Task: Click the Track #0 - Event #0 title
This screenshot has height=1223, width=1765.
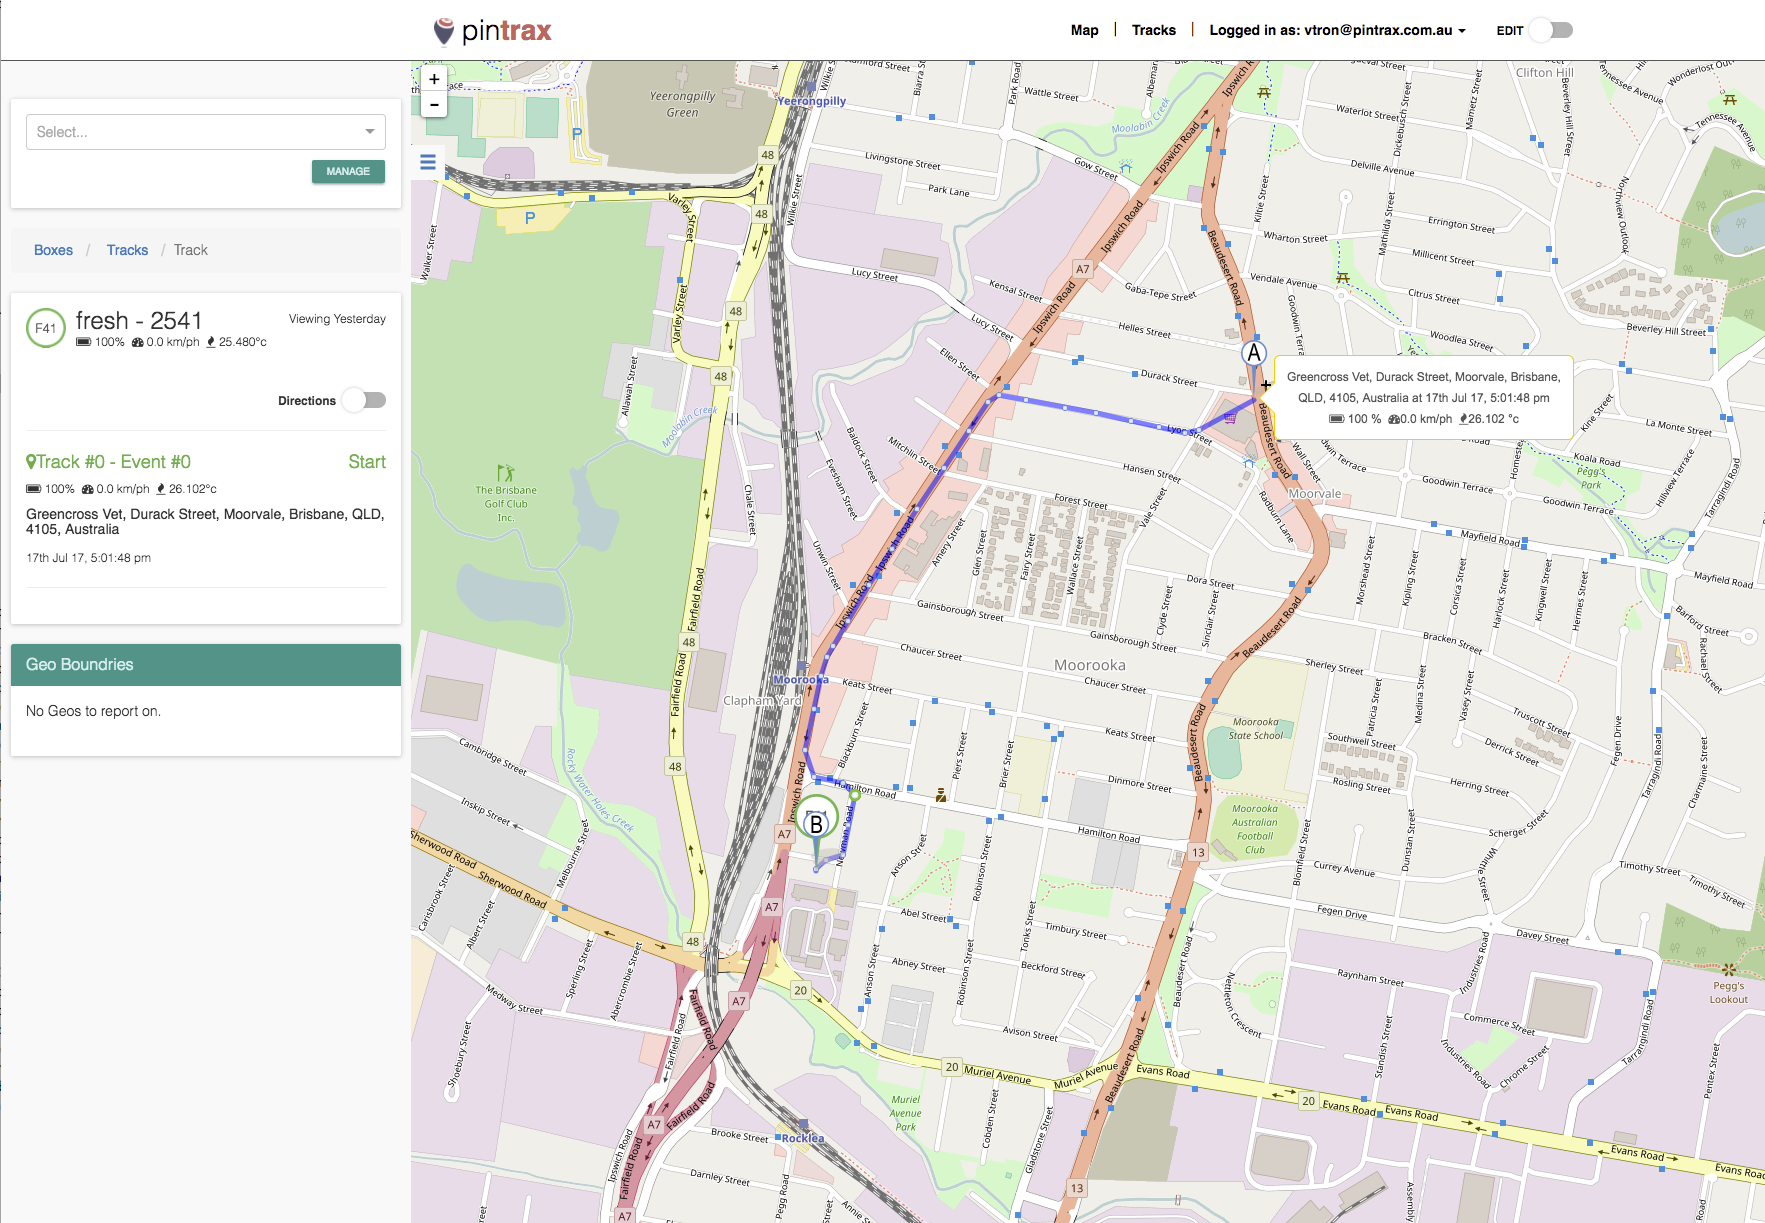Action: [114, 462]
